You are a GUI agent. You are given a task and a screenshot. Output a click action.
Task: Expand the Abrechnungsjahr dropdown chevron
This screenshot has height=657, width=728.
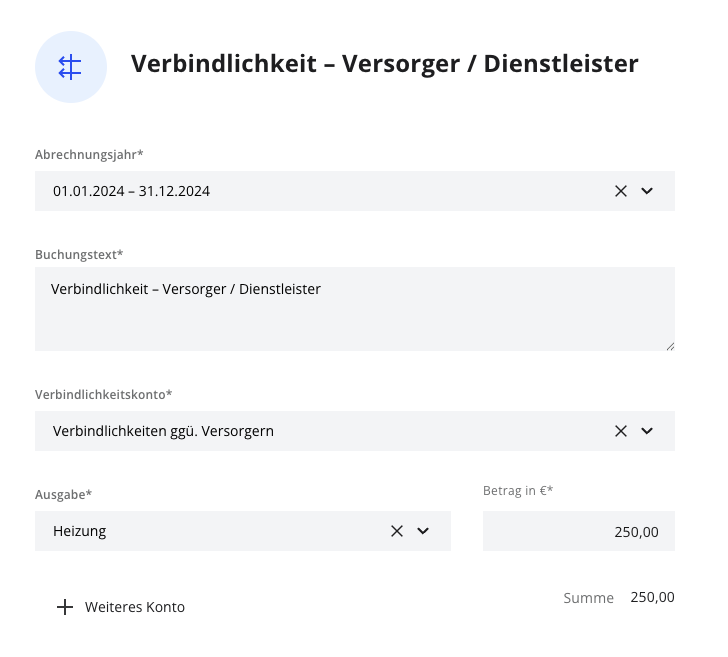647,191
